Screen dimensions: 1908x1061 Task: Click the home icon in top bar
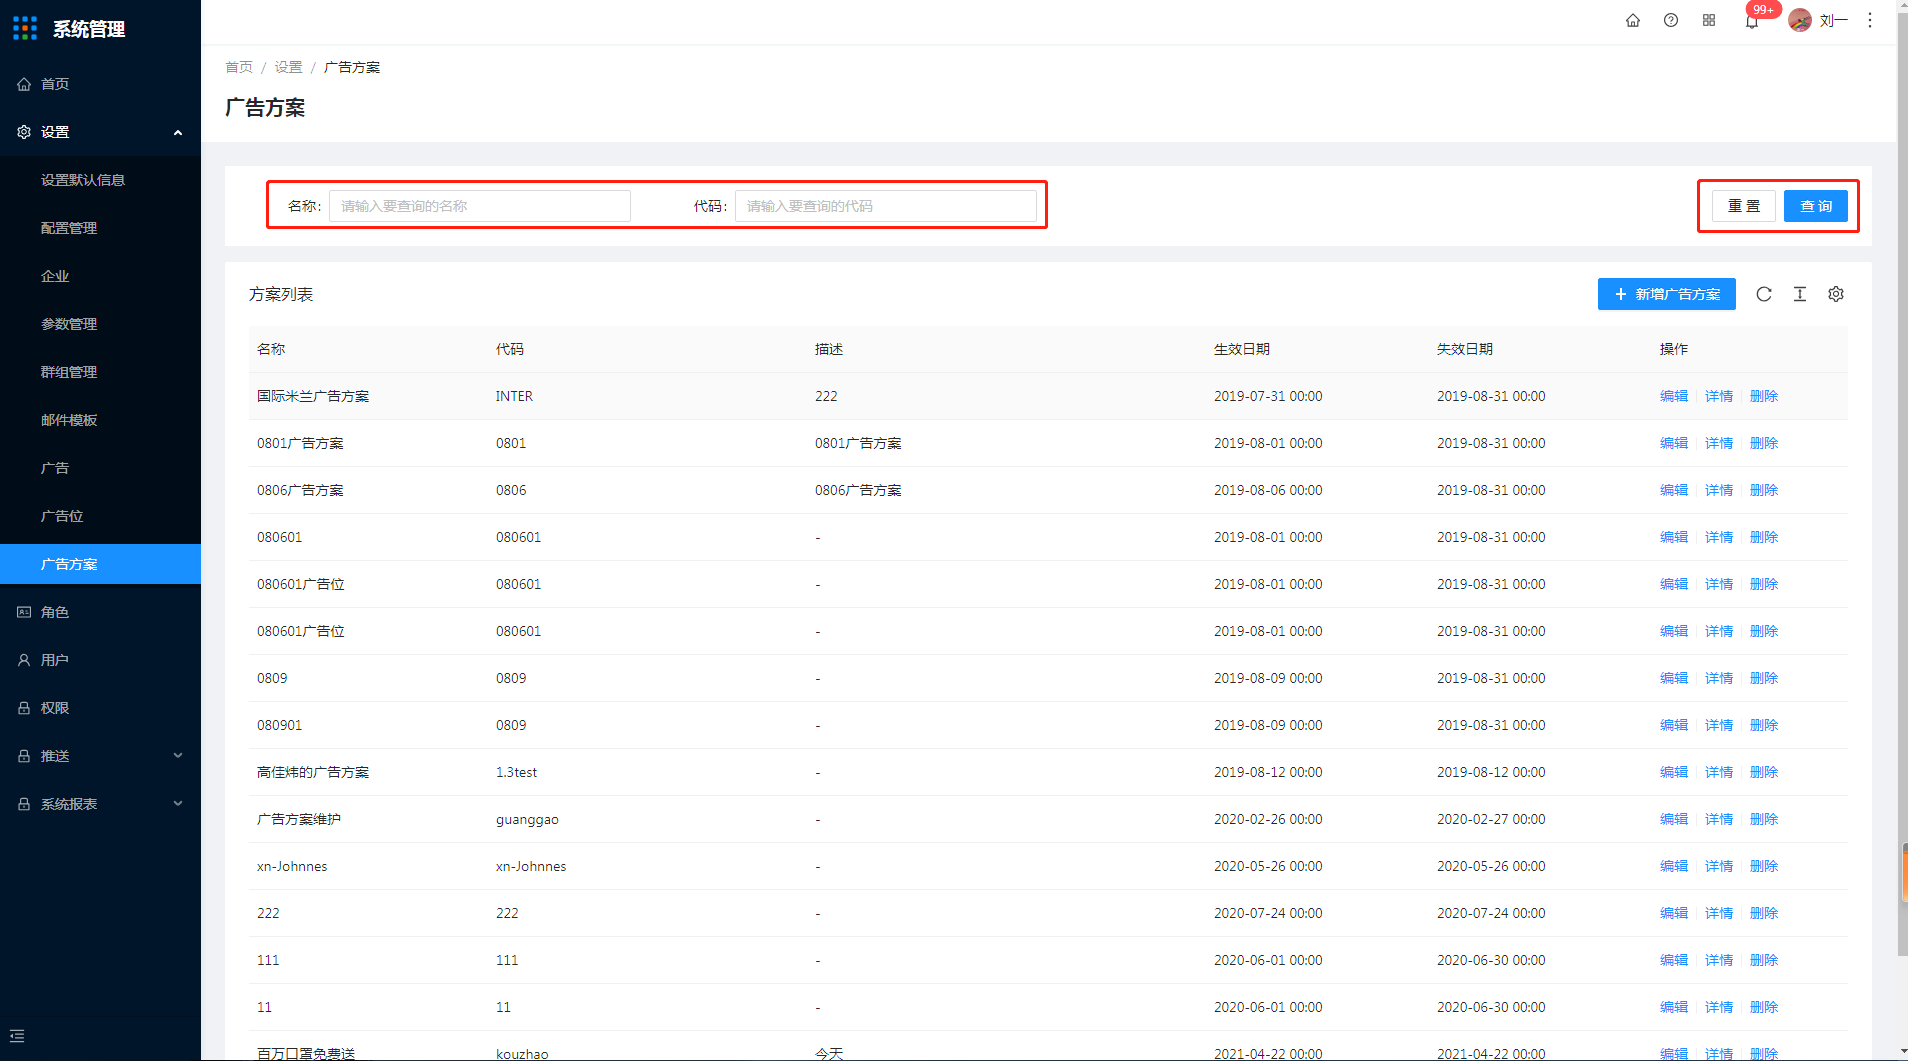coord(1633,20)
